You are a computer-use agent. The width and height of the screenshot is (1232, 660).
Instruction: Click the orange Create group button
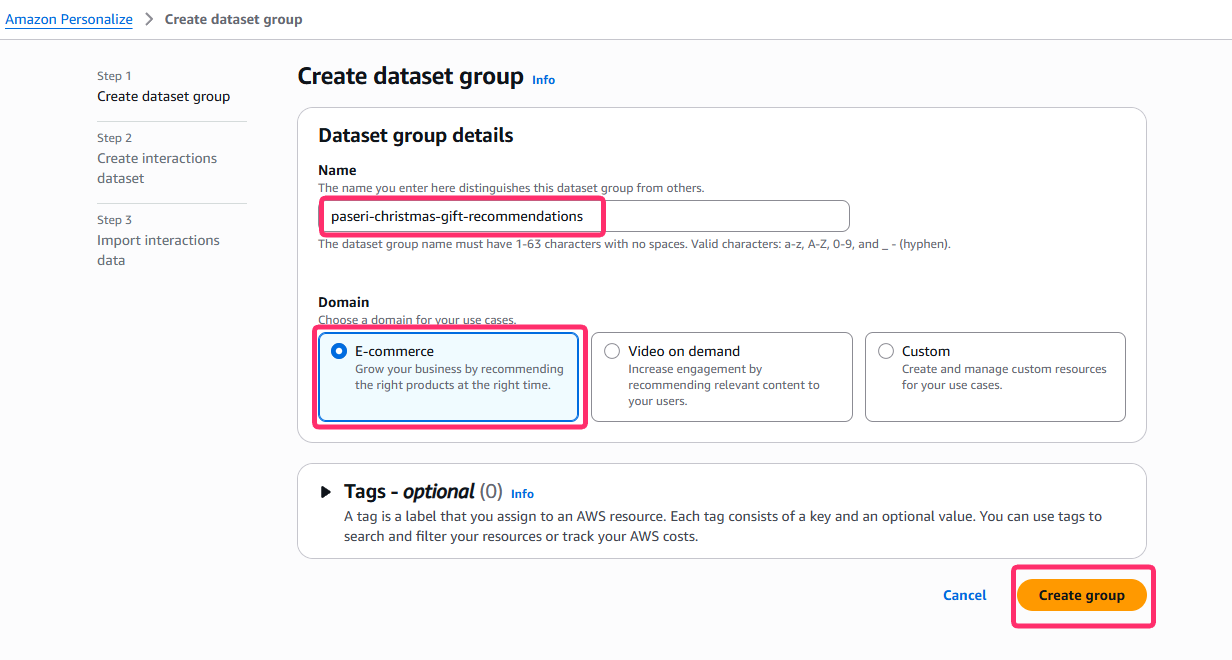pos(1081,595)
